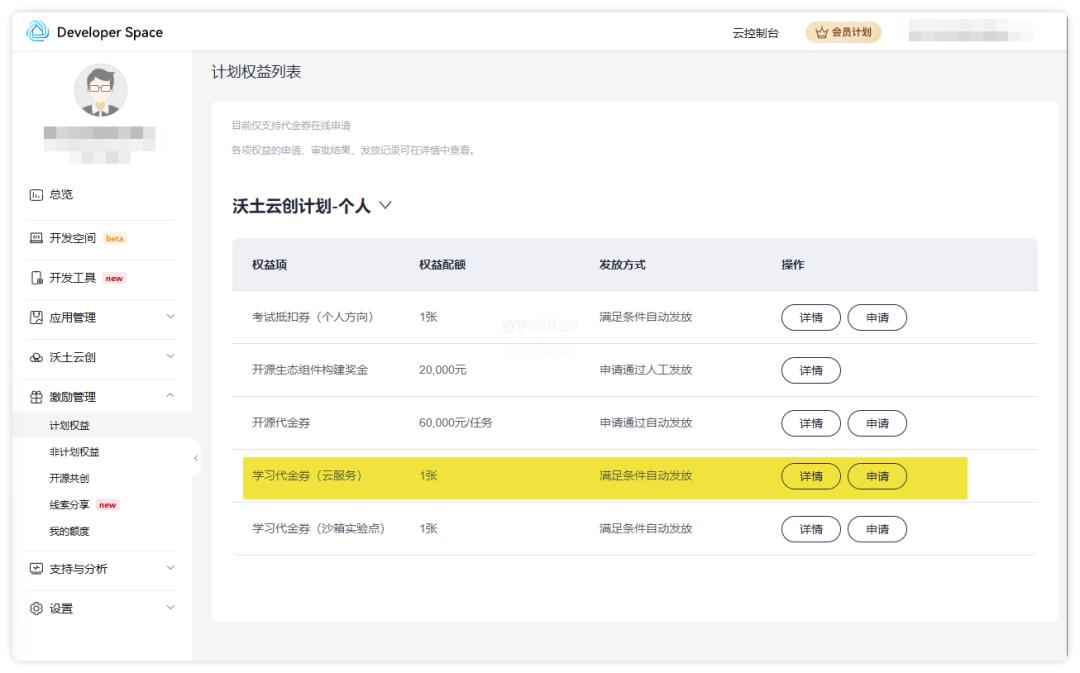Click the 应用管理 icon in sidebar
The height and width of the screenshot is (673, 1080).
pos(36,318)
